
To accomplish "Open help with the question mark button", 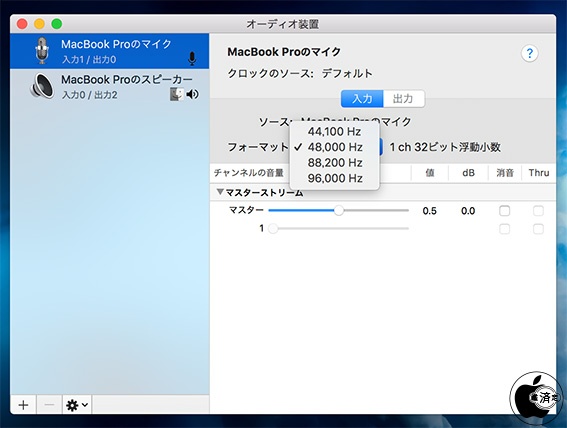I will pyautogui.click(x=529, y=54).
